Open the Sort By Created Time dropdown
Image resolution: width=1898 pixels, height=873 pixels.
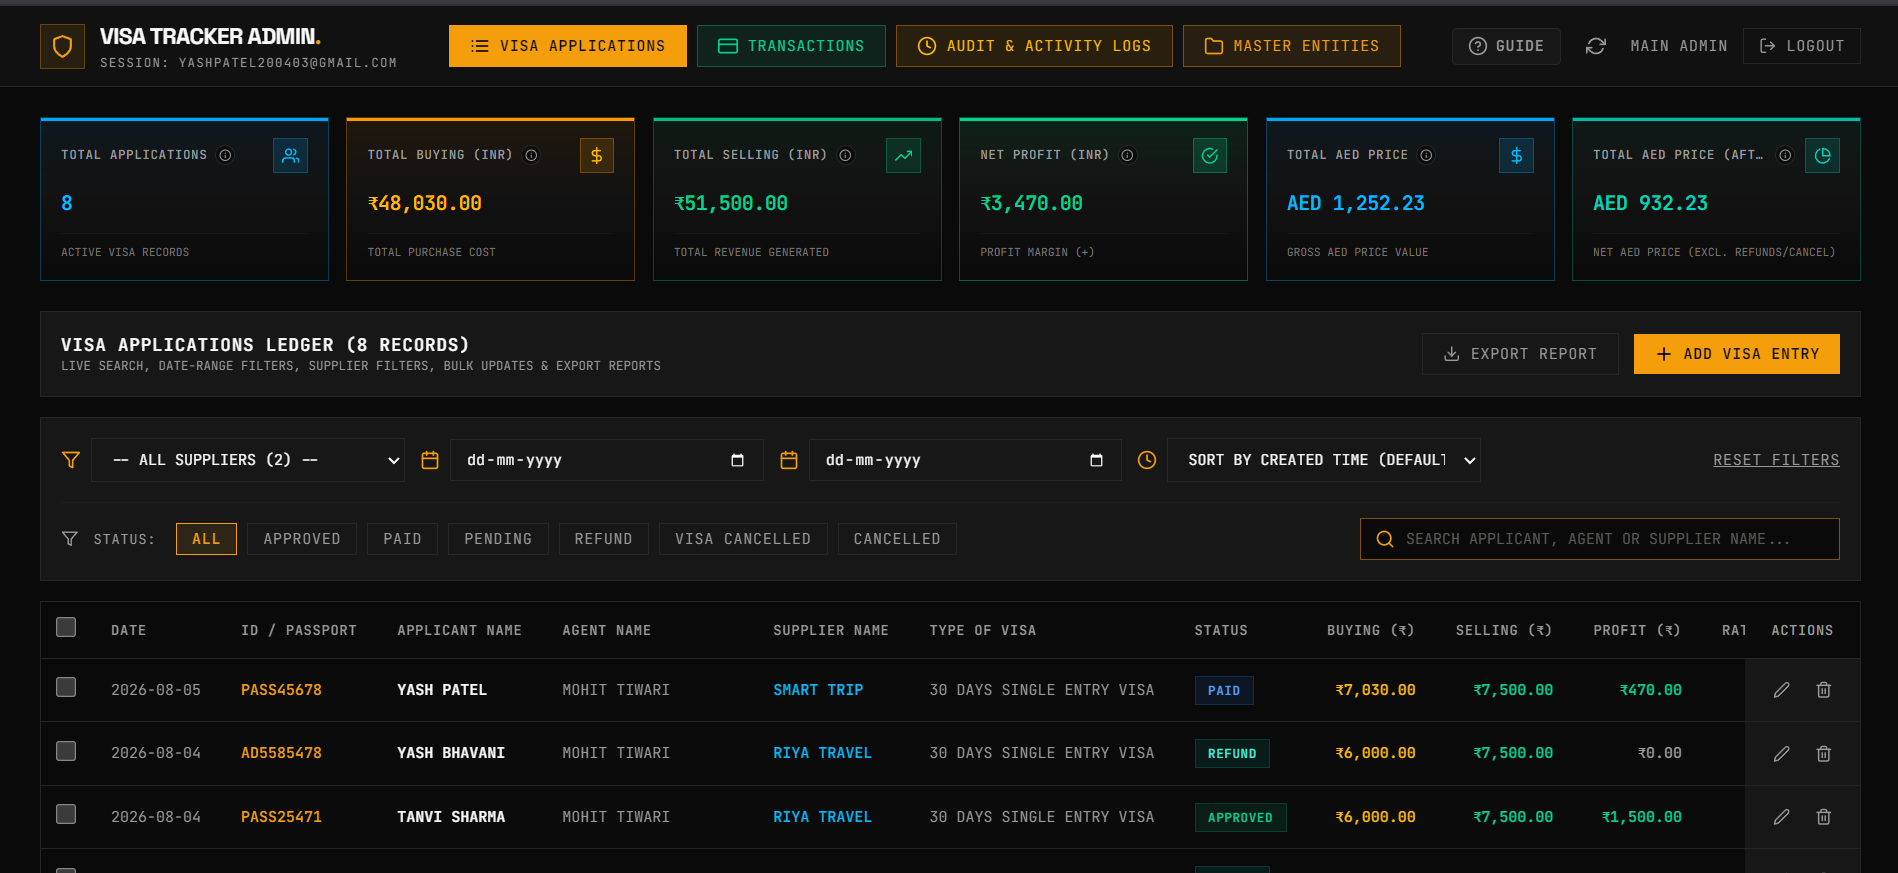tap(1323, 460)
